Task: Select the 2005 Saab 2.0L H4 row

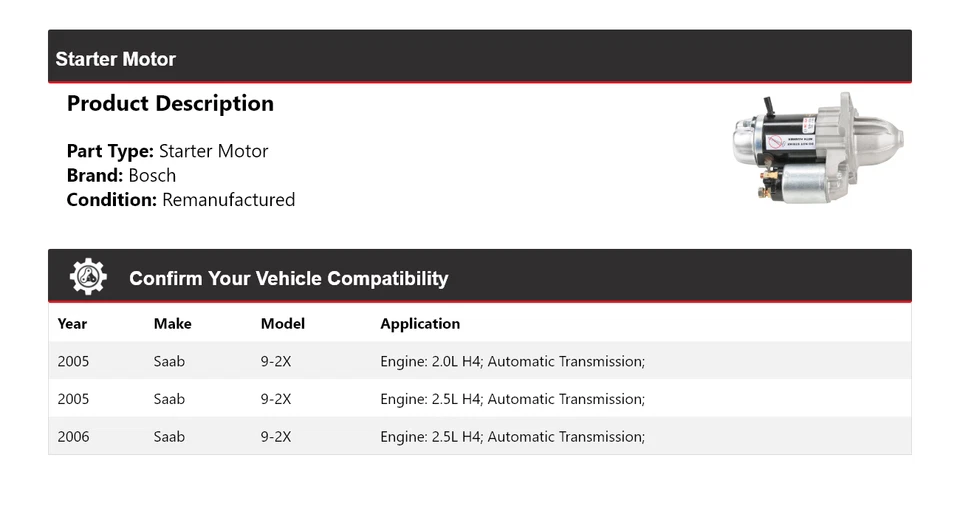Action: pyautogui.click(x=480, y=361)
